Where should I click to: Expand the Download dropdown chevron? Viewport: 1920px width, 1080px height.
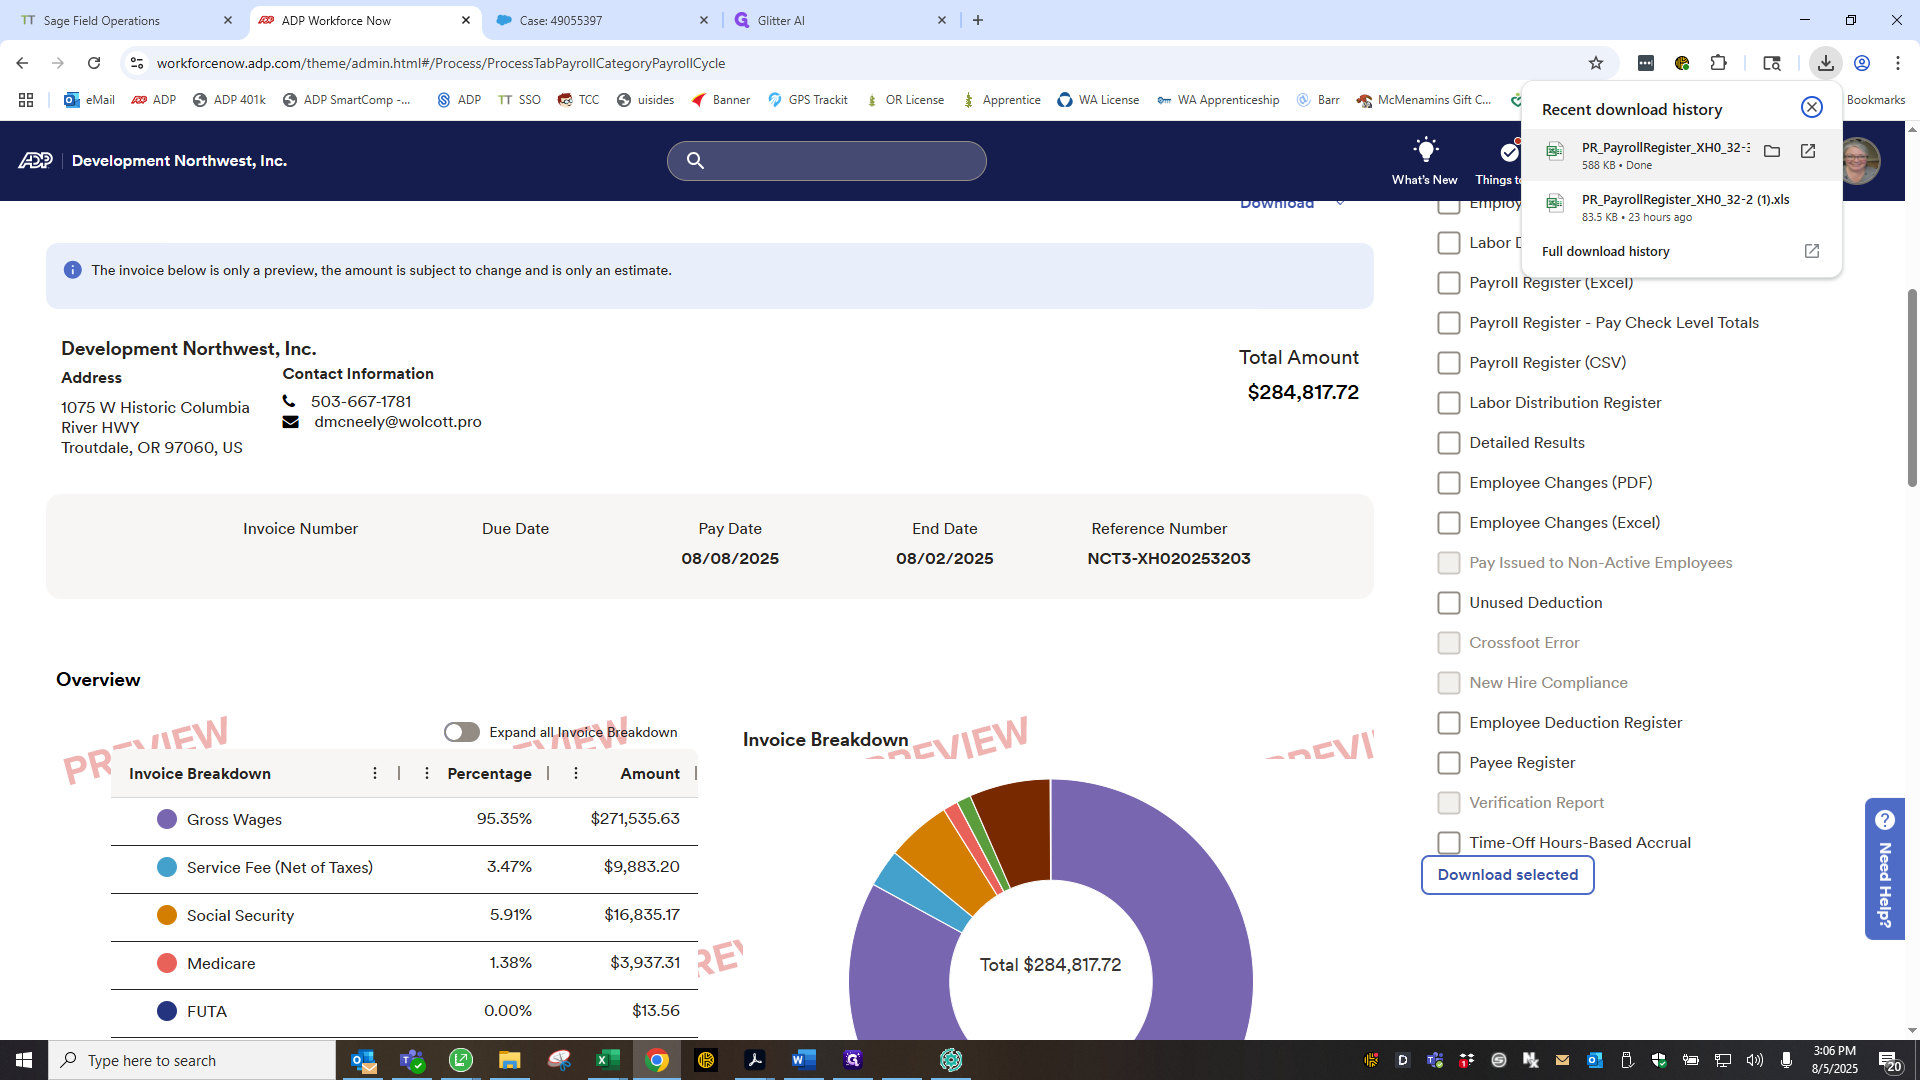(x=1340, y=204)
